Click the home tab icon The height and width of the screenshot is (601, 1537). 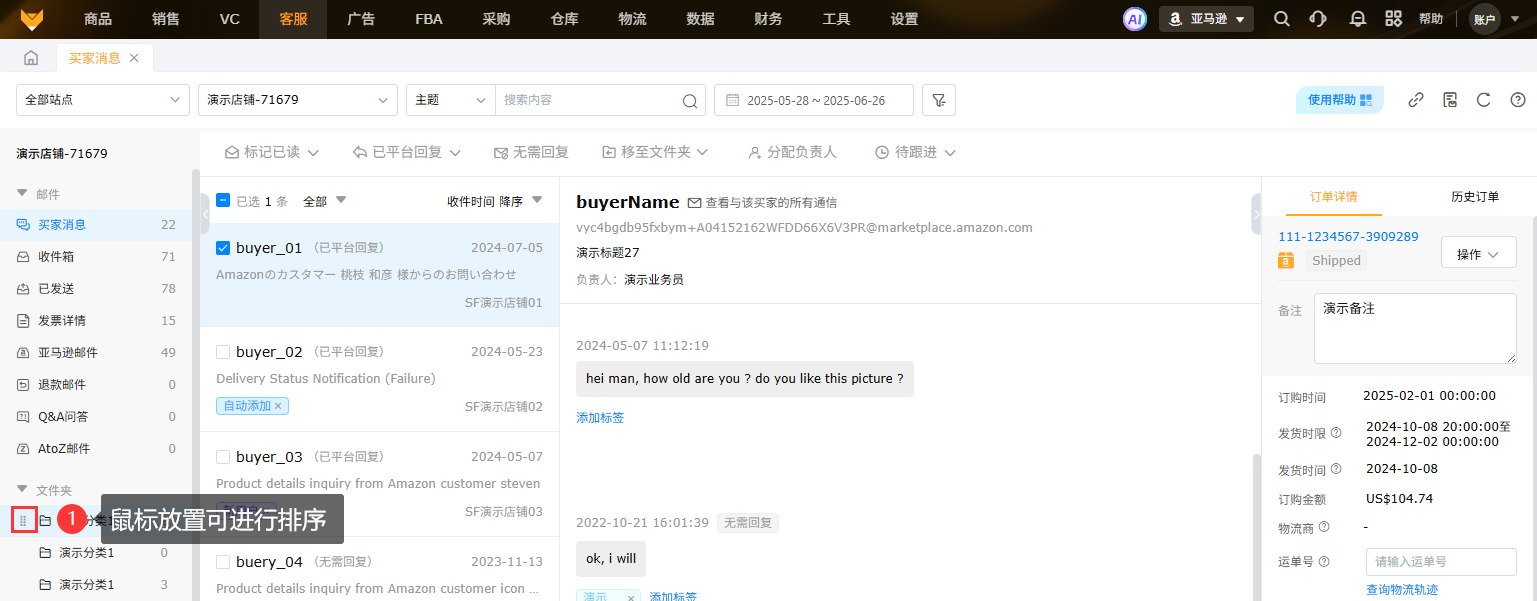(31, 58)
